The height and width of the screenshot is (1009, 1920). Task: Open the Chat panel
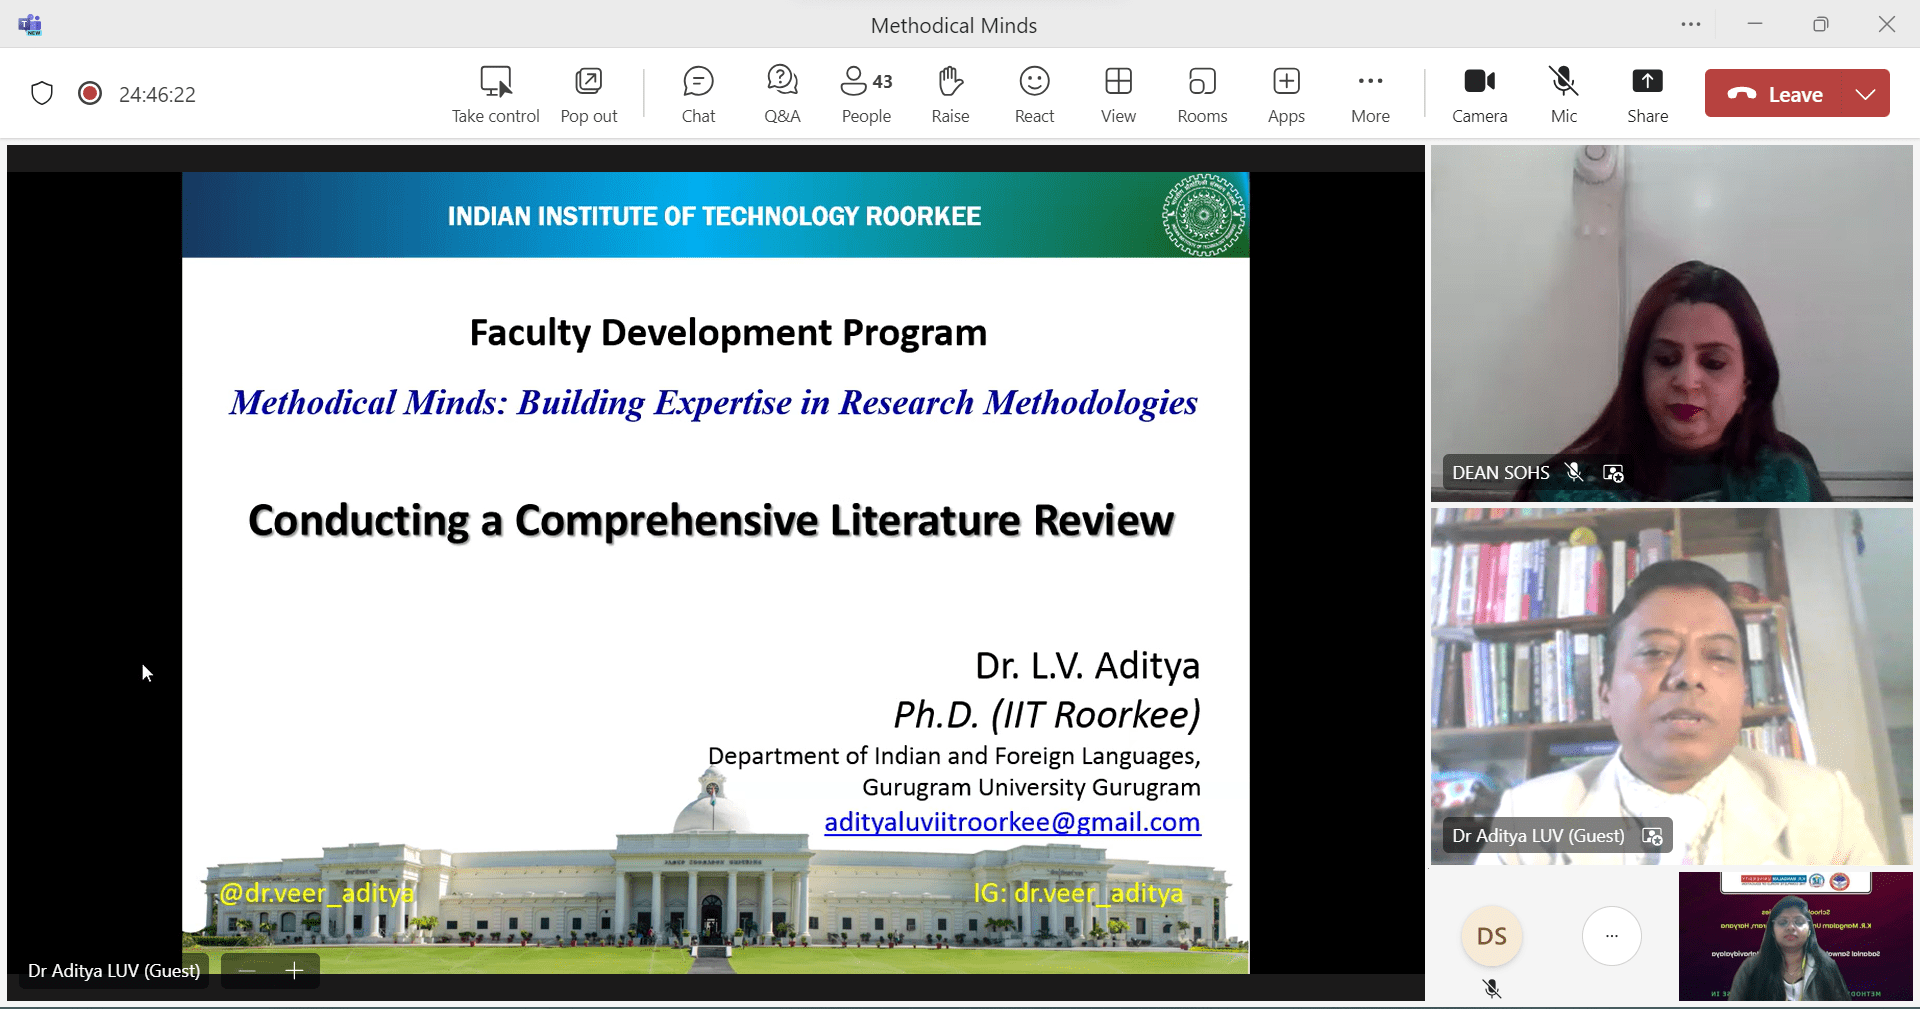(698, 94)
